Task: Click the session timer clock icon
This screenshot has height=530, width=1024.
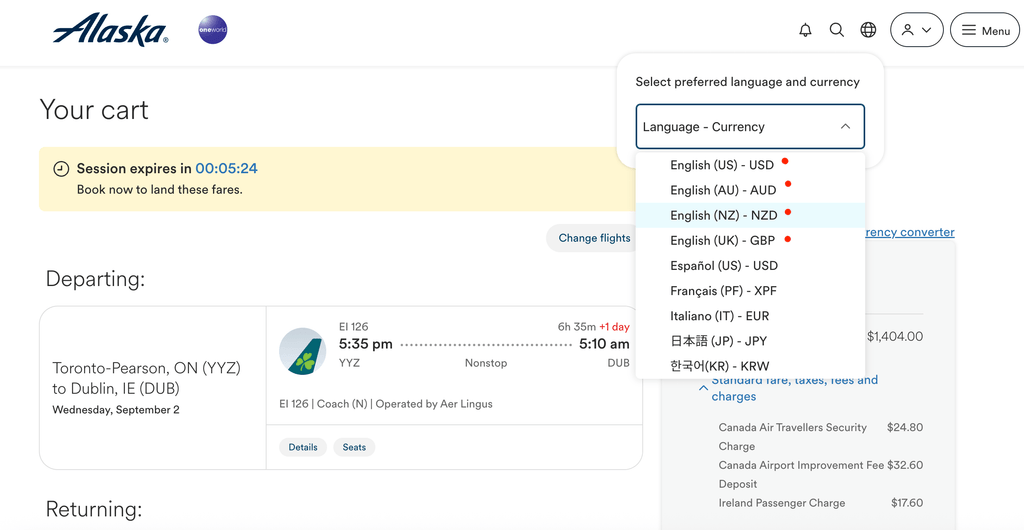Action: point(61,169)
